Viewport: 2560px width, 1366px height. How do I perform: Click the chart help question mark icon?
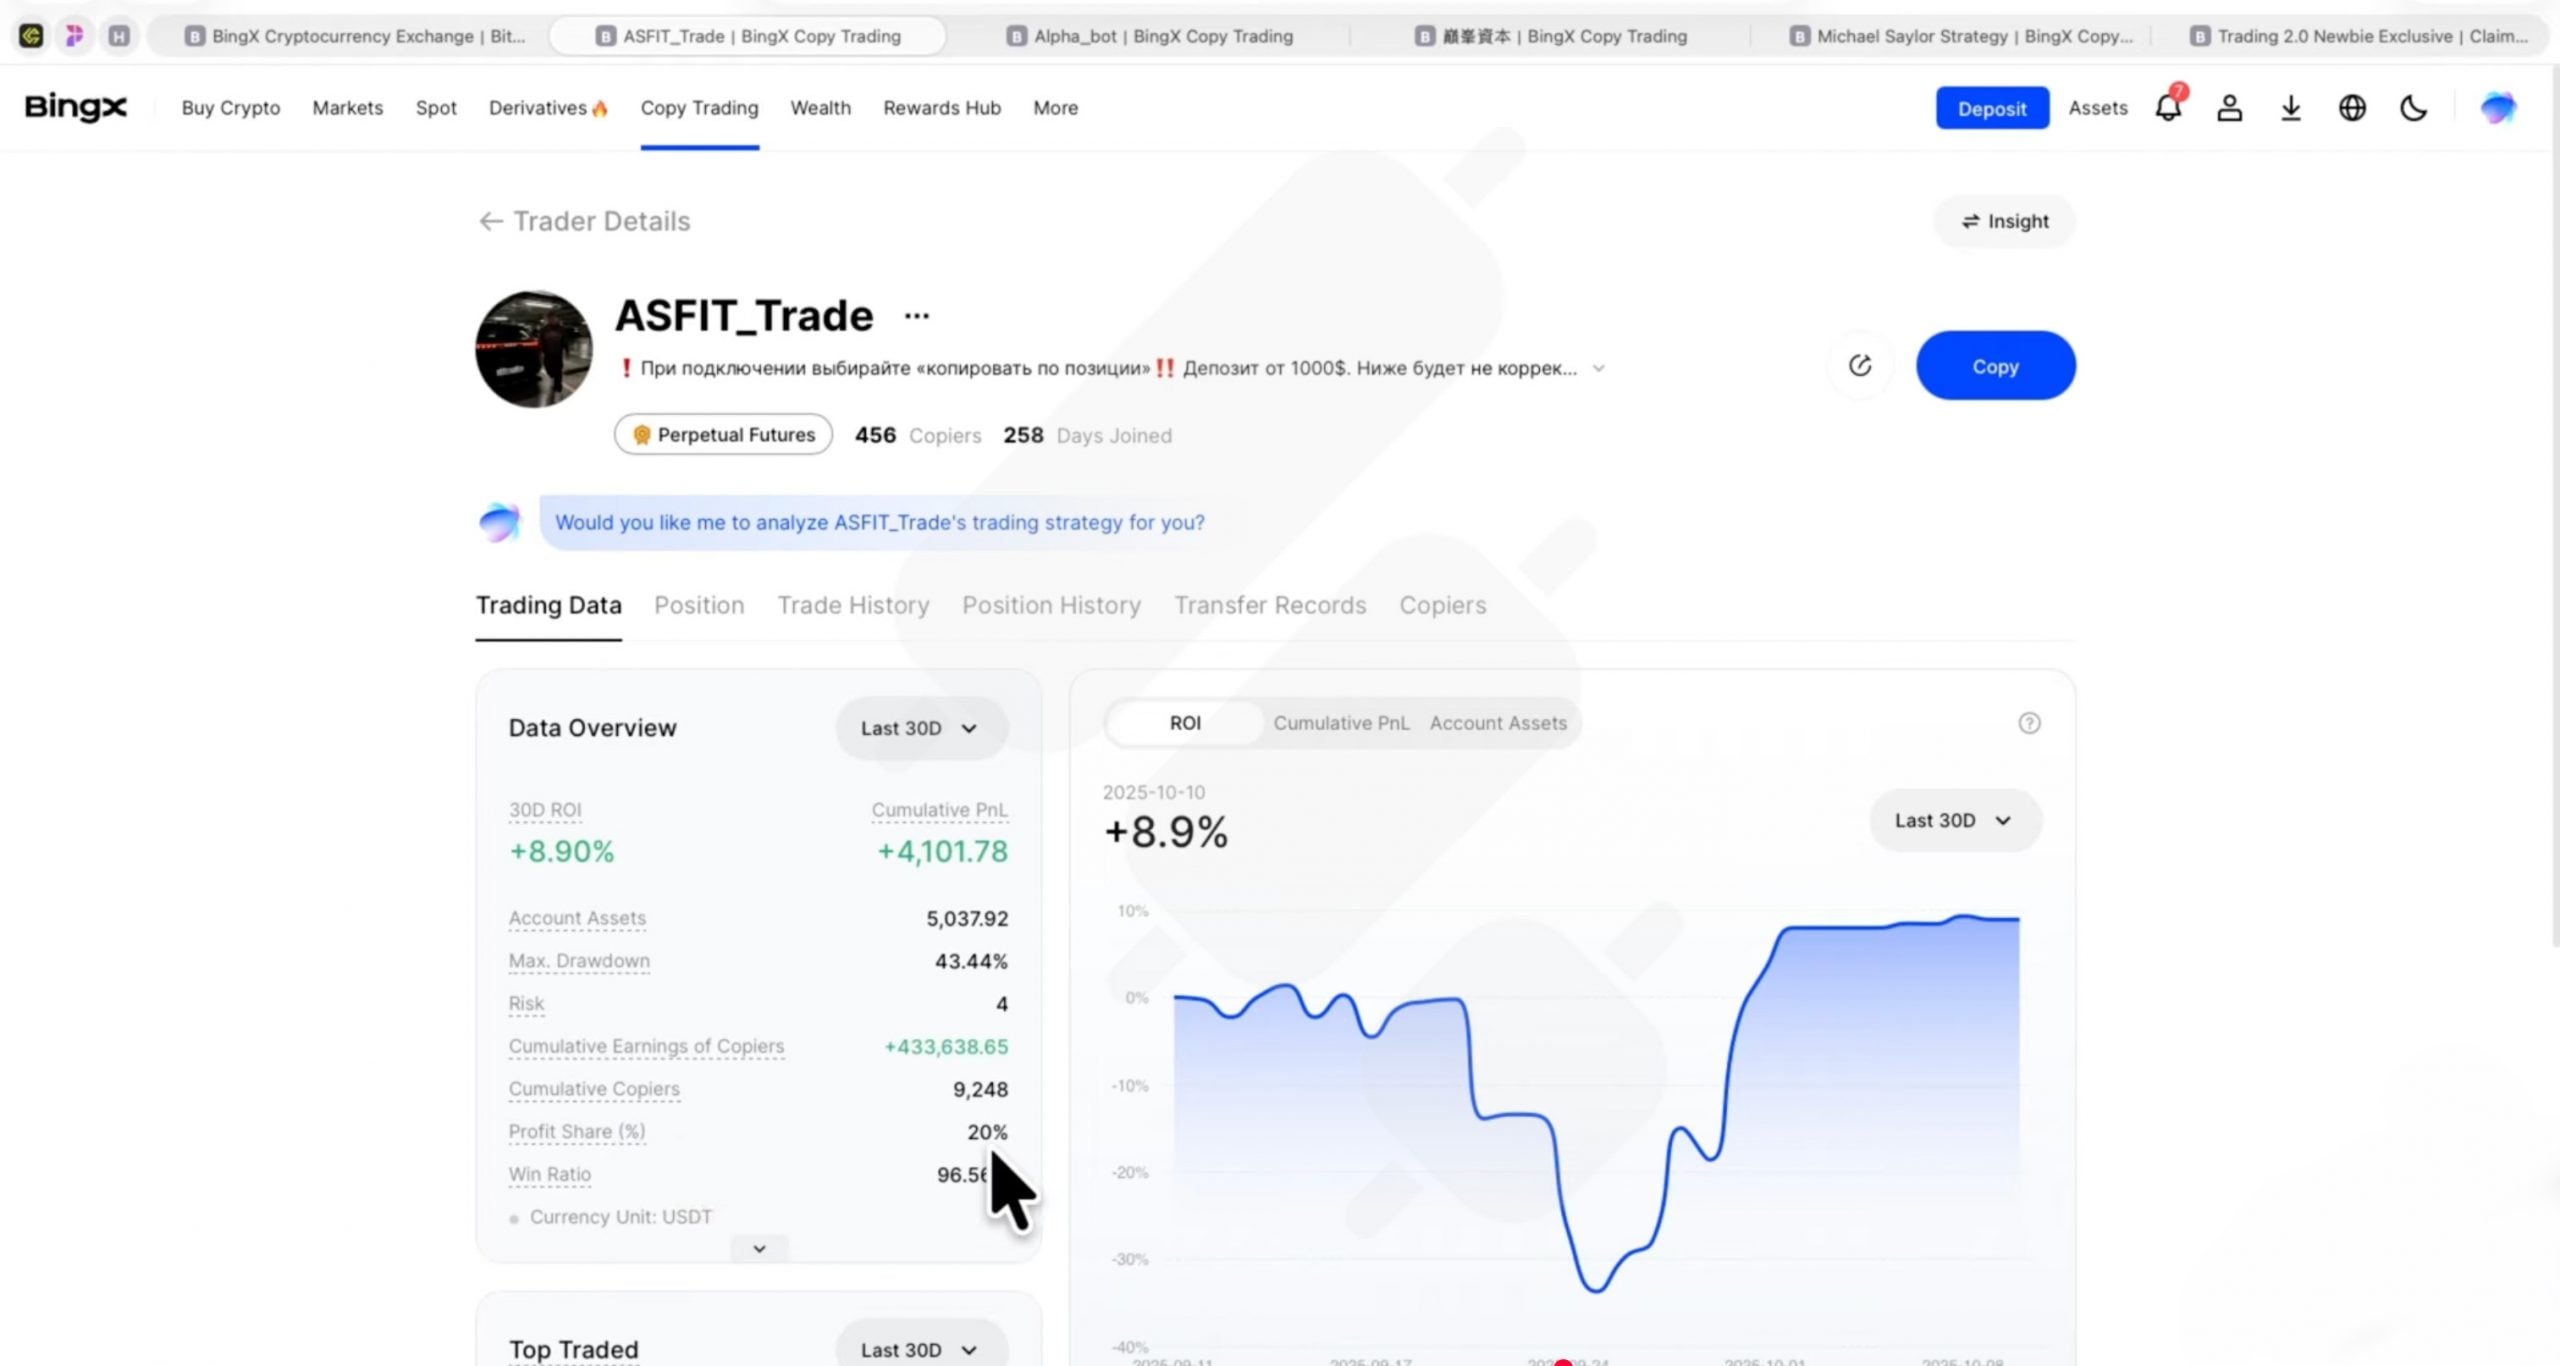click(2028, 722)
